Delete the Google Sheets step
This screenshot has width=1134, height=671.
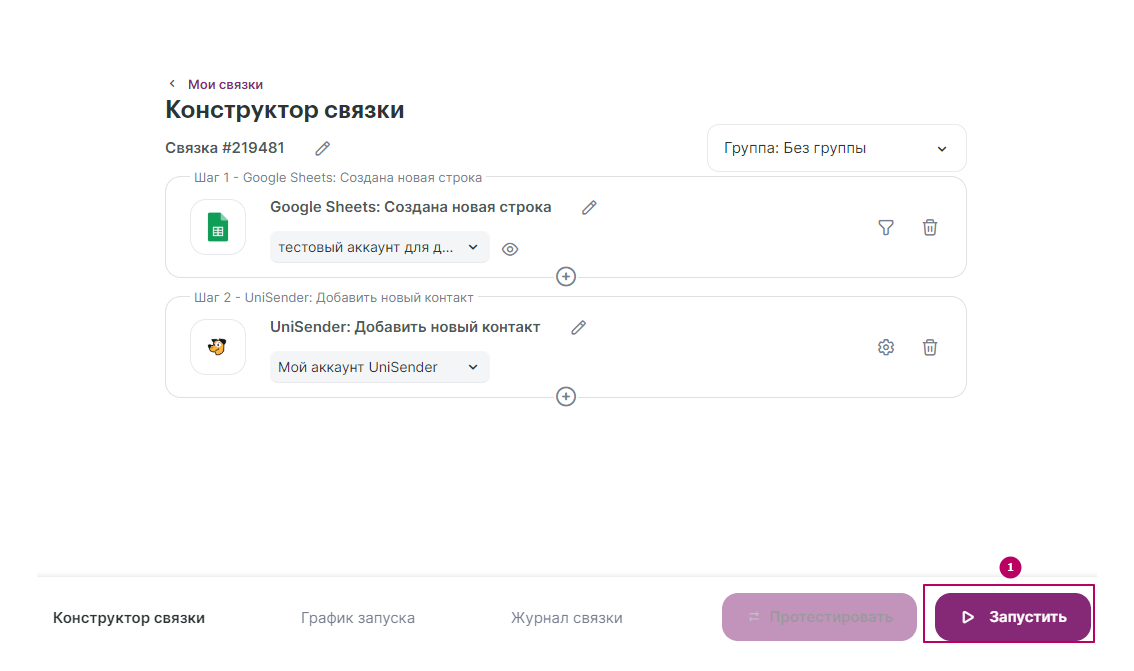point(930,227)
